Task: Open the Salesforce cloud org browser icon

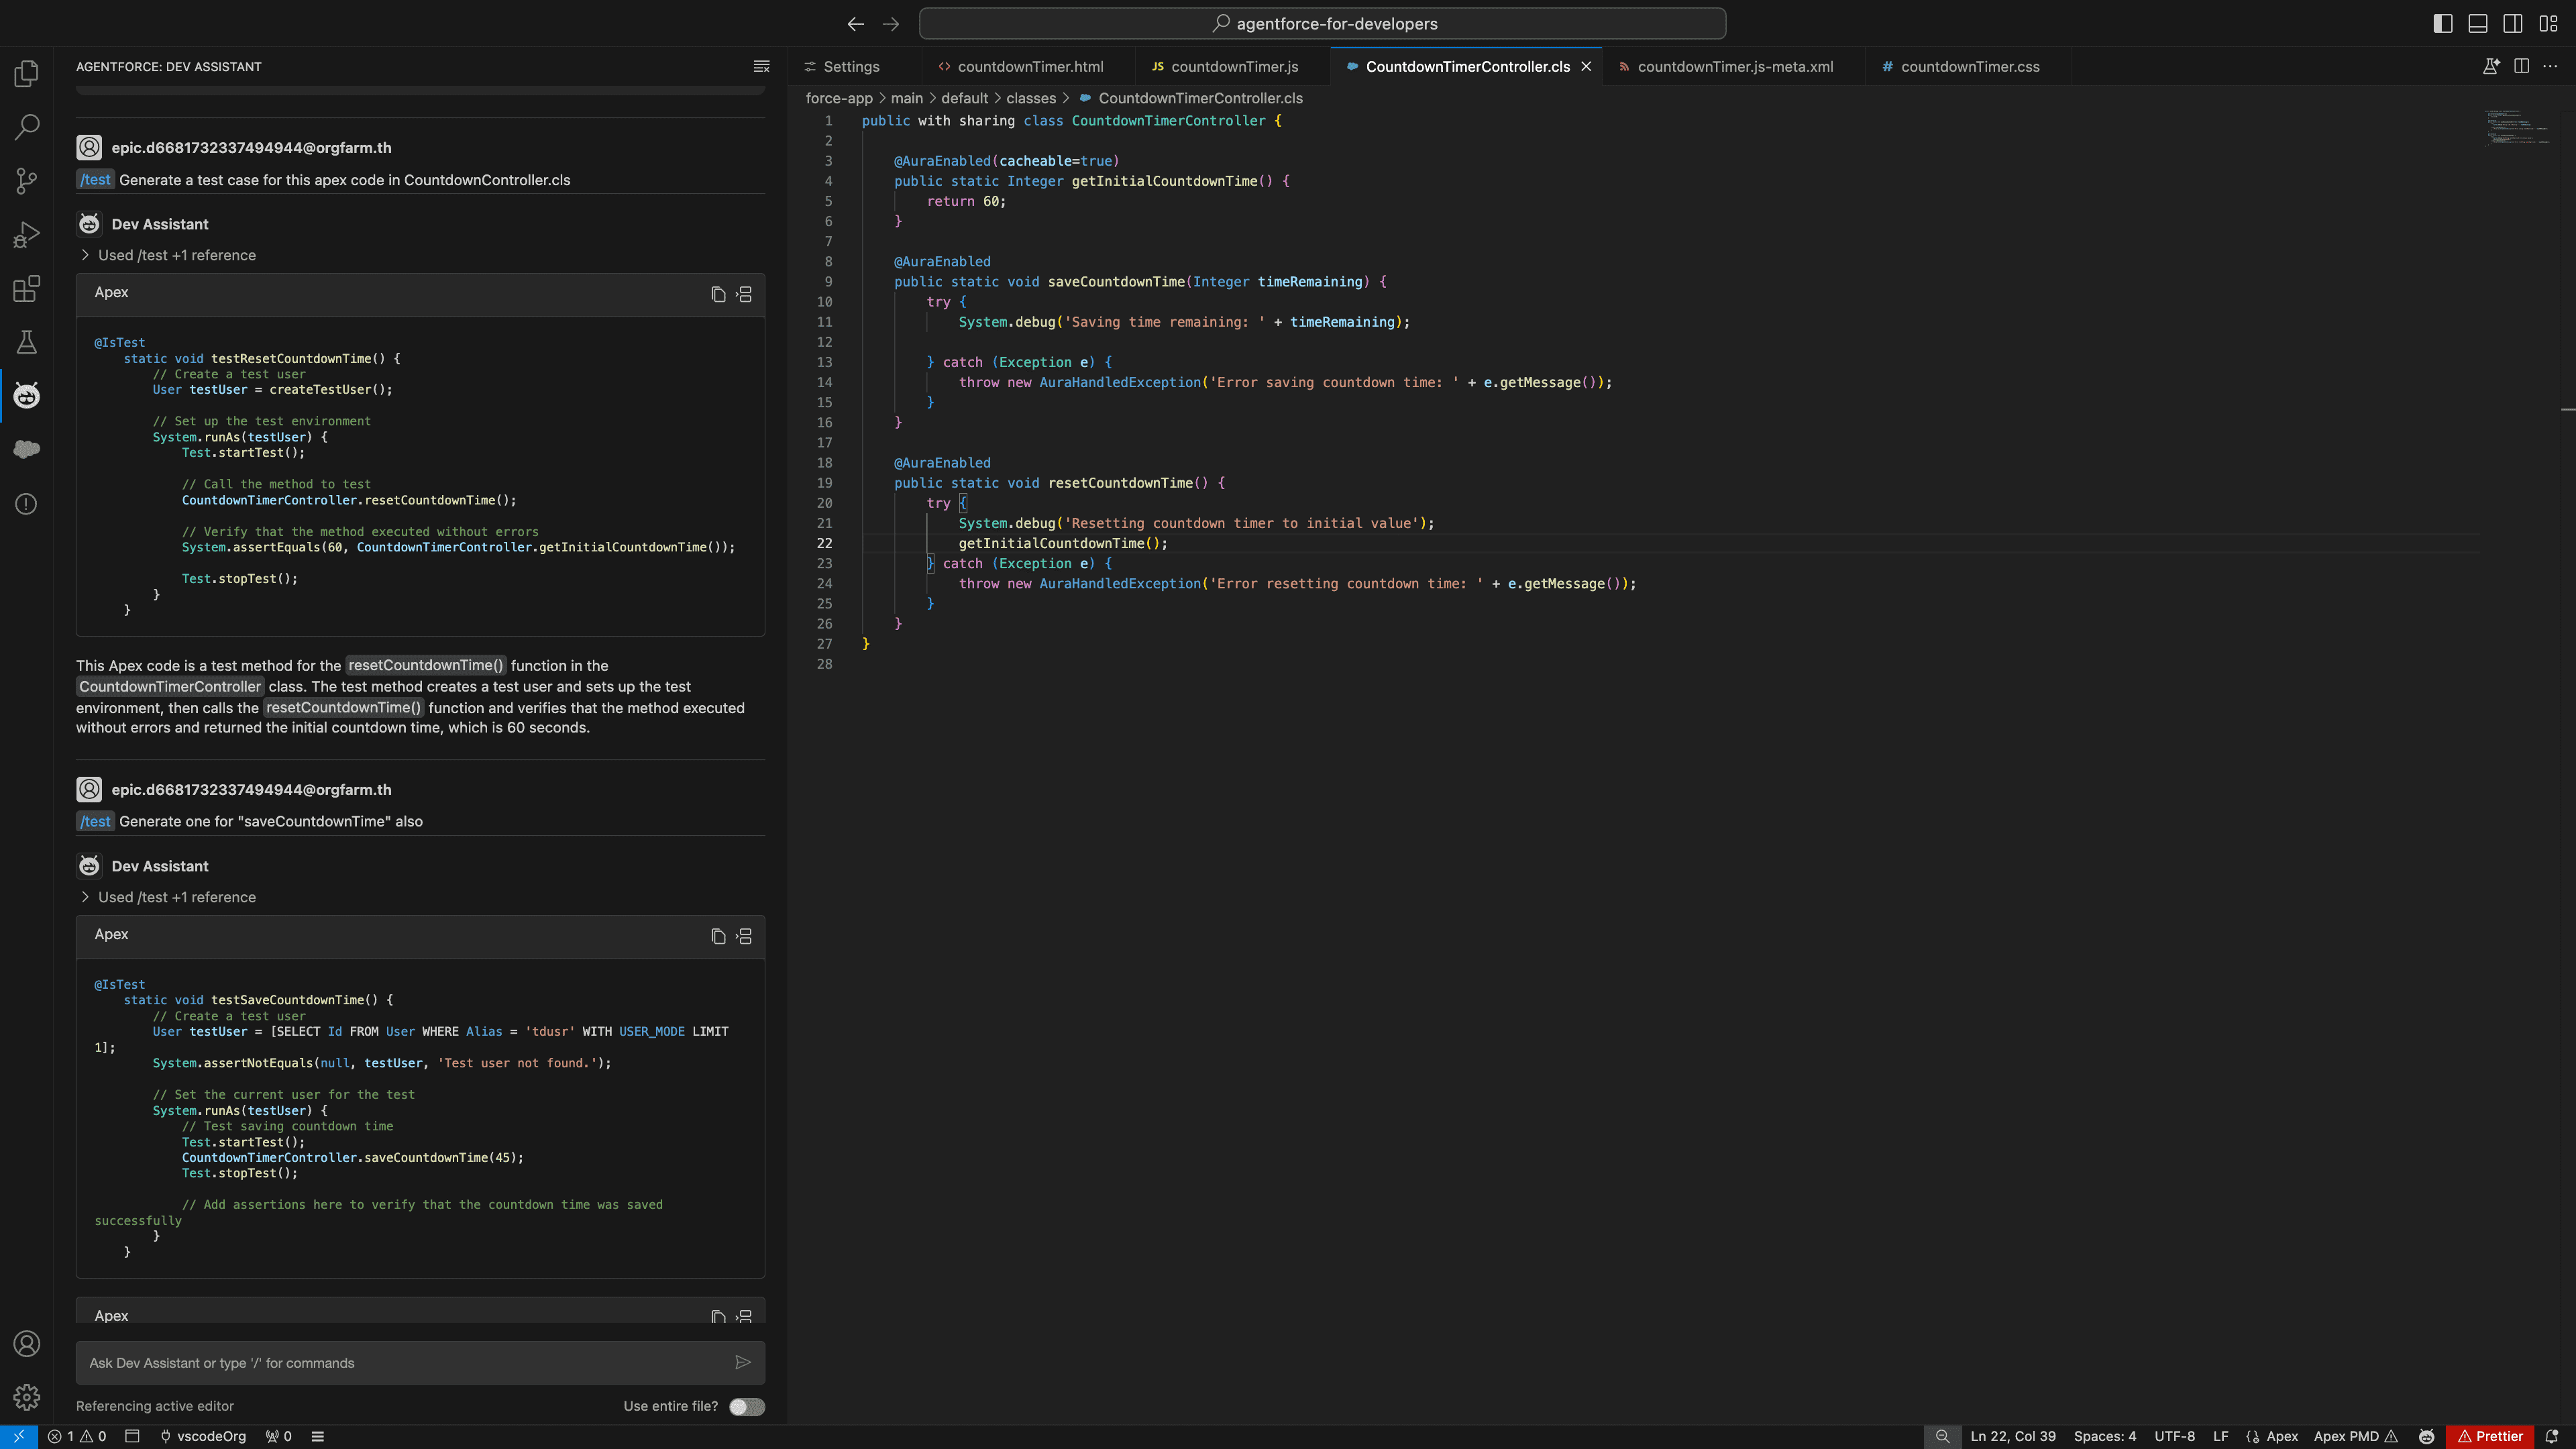Action: pyautogui.click(x=27, y=449)
